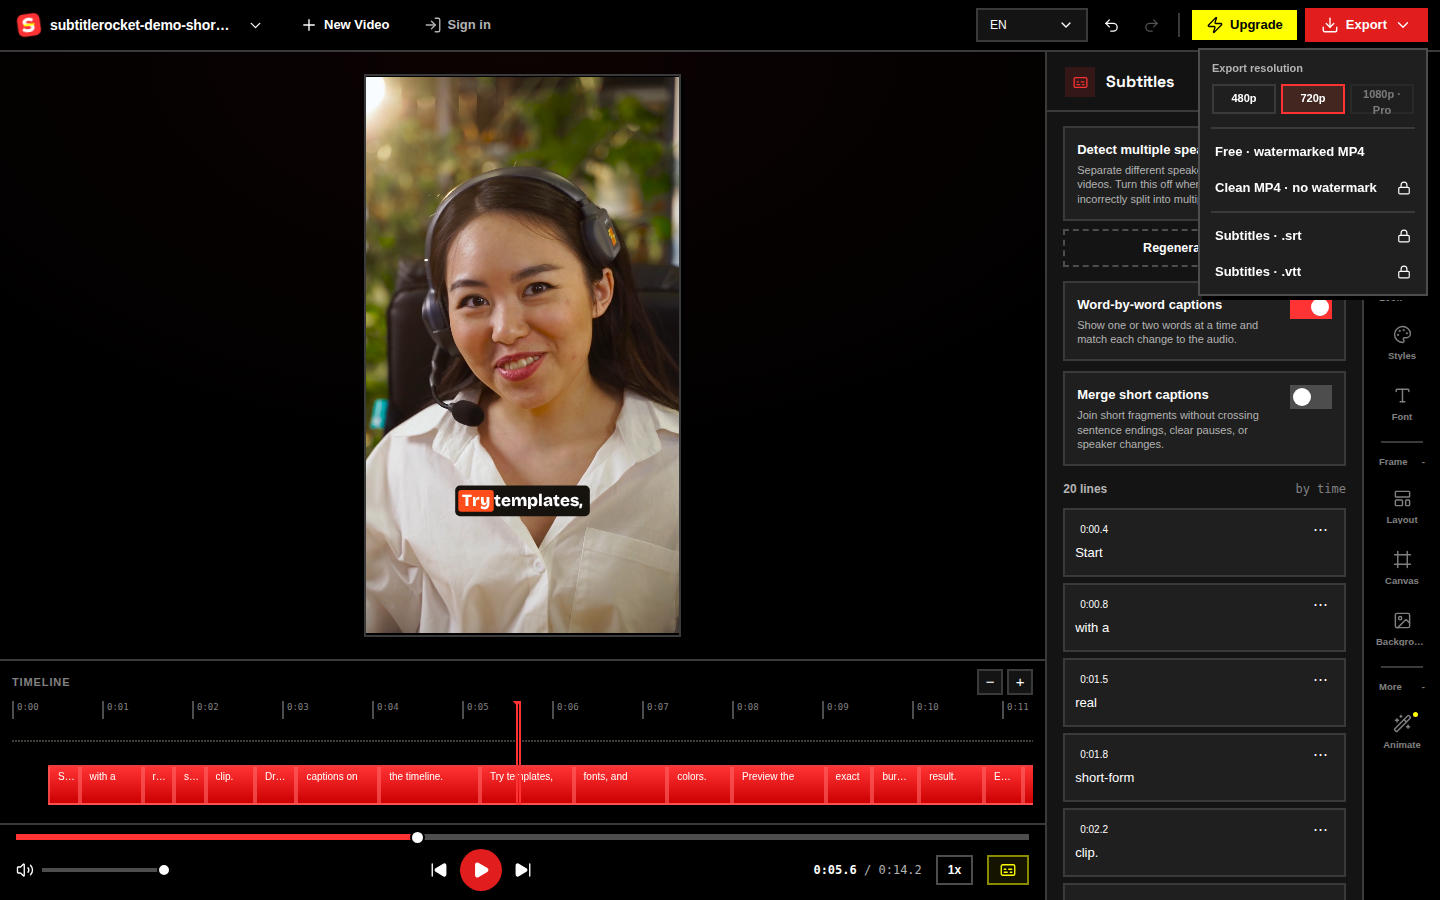
Task: Choose Subtitles .srt export option
Action: point(1312,236)
